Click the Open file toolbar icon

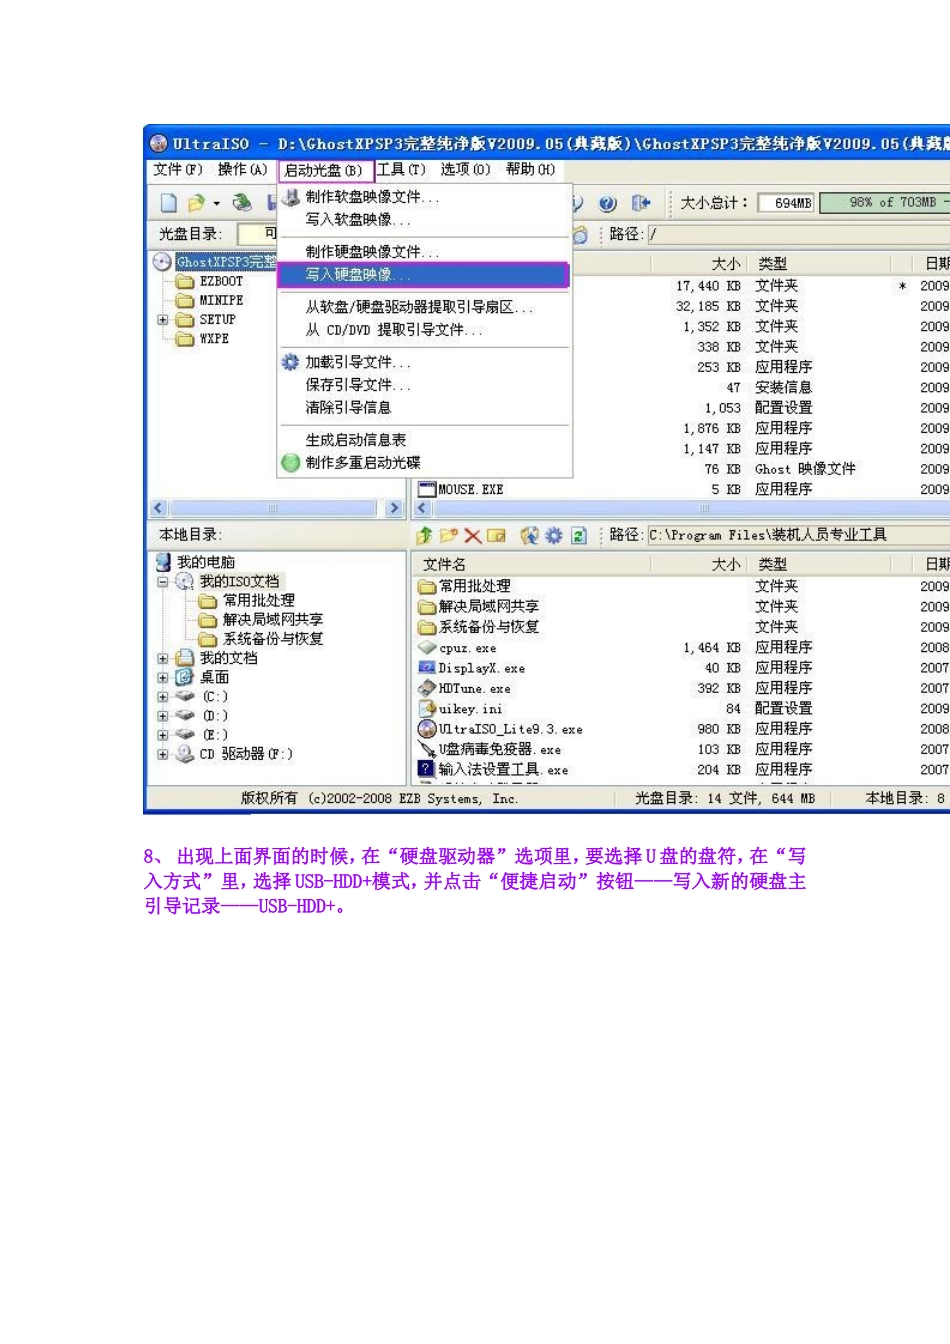(x=196, y=203)
